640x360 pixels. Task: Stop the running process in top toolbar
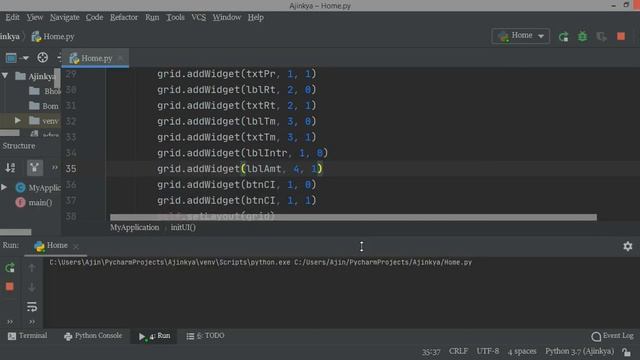point(621,37)
